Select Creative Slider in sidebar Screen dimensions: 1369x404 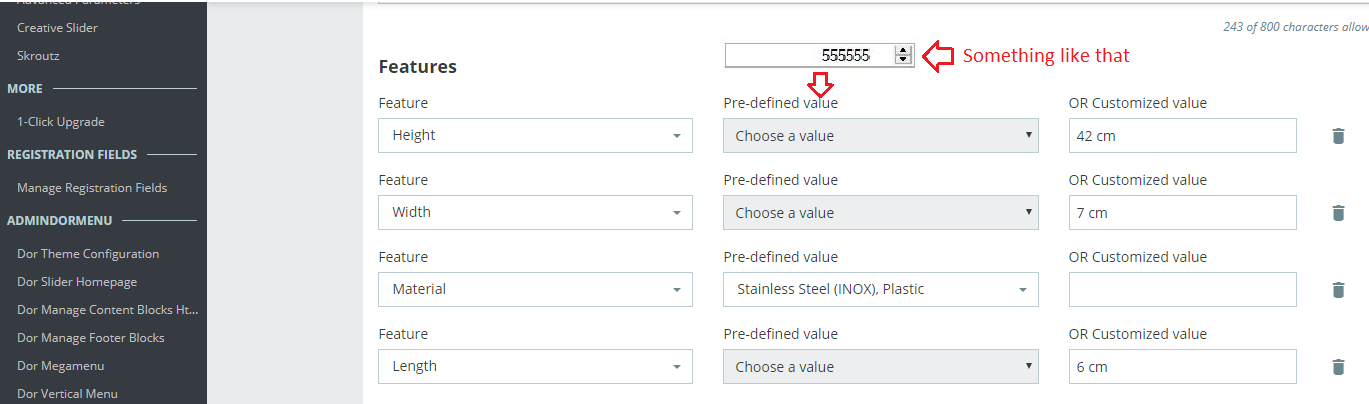57,28
